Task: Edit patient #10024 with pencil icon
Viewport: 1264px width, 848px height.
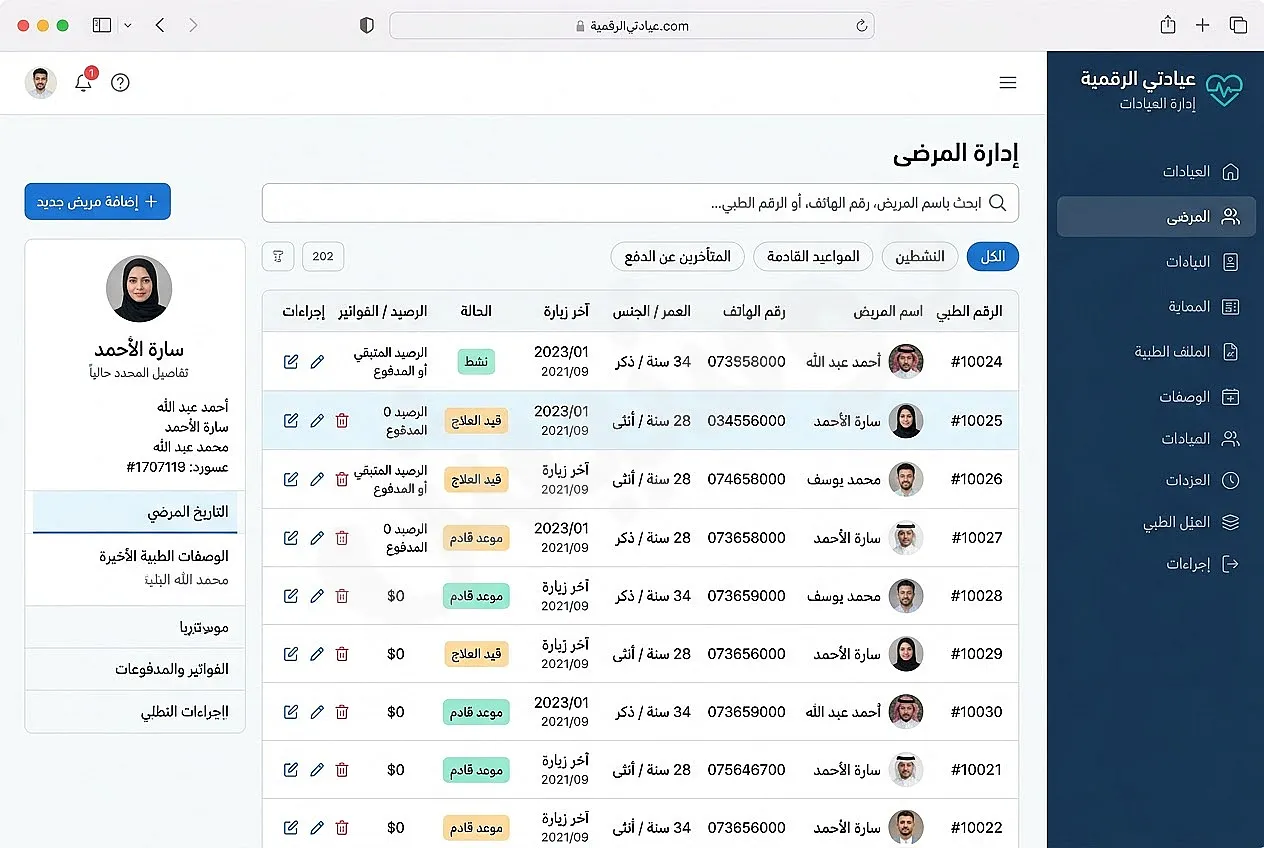Action: (x=317, y=362)
